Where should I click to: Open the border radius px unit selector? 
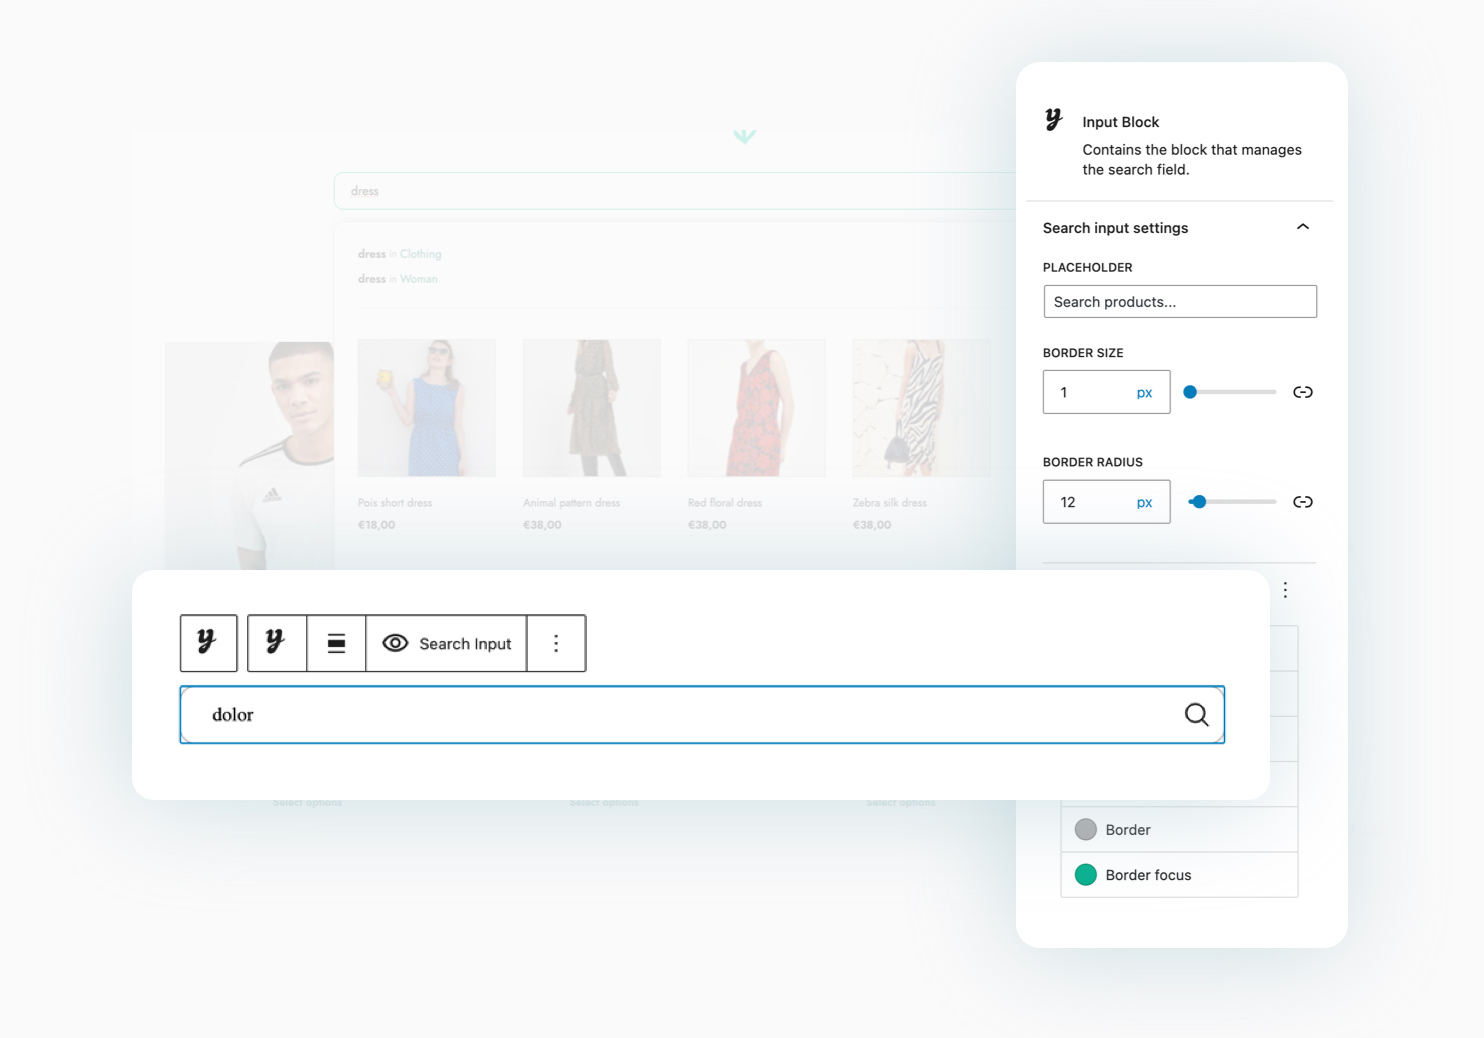[x=1144, y=503]
